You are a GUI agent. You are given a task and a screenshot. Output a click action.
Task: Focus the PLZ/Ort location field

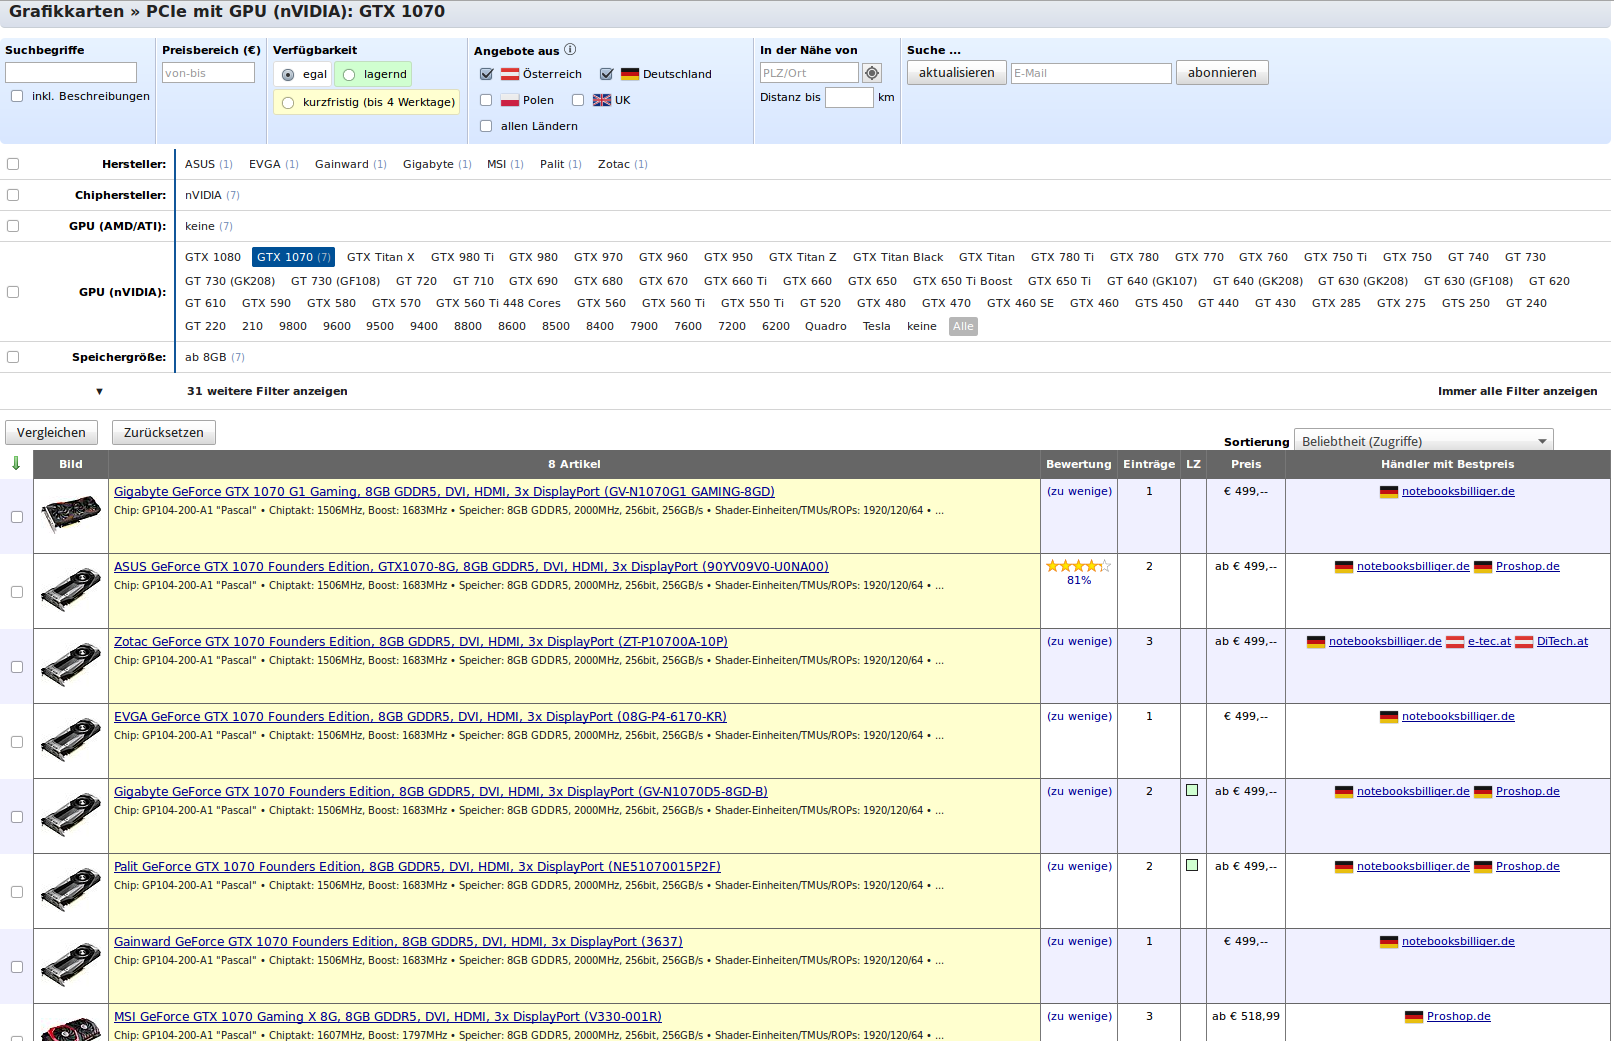pos(809,73)
